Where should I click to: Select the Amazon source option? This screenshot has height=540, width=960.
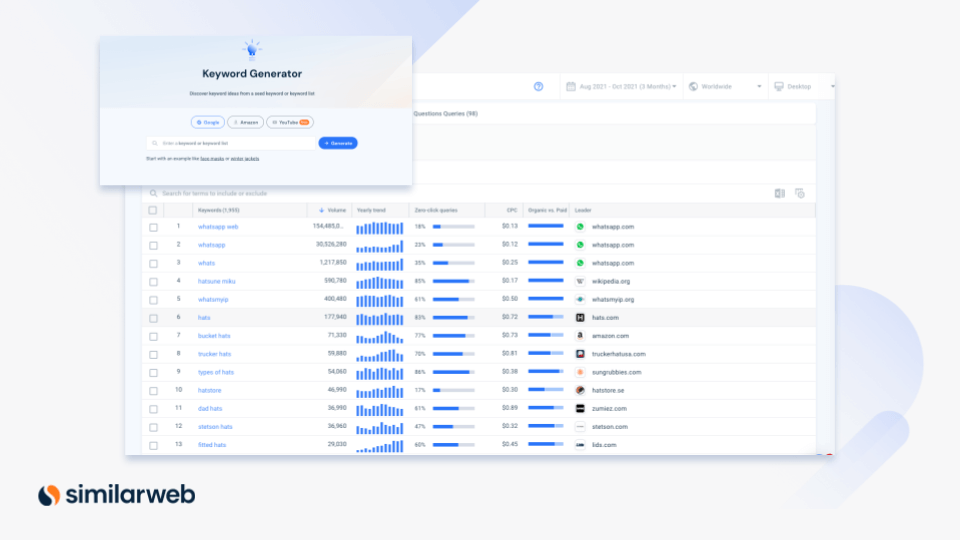point(246,122)
